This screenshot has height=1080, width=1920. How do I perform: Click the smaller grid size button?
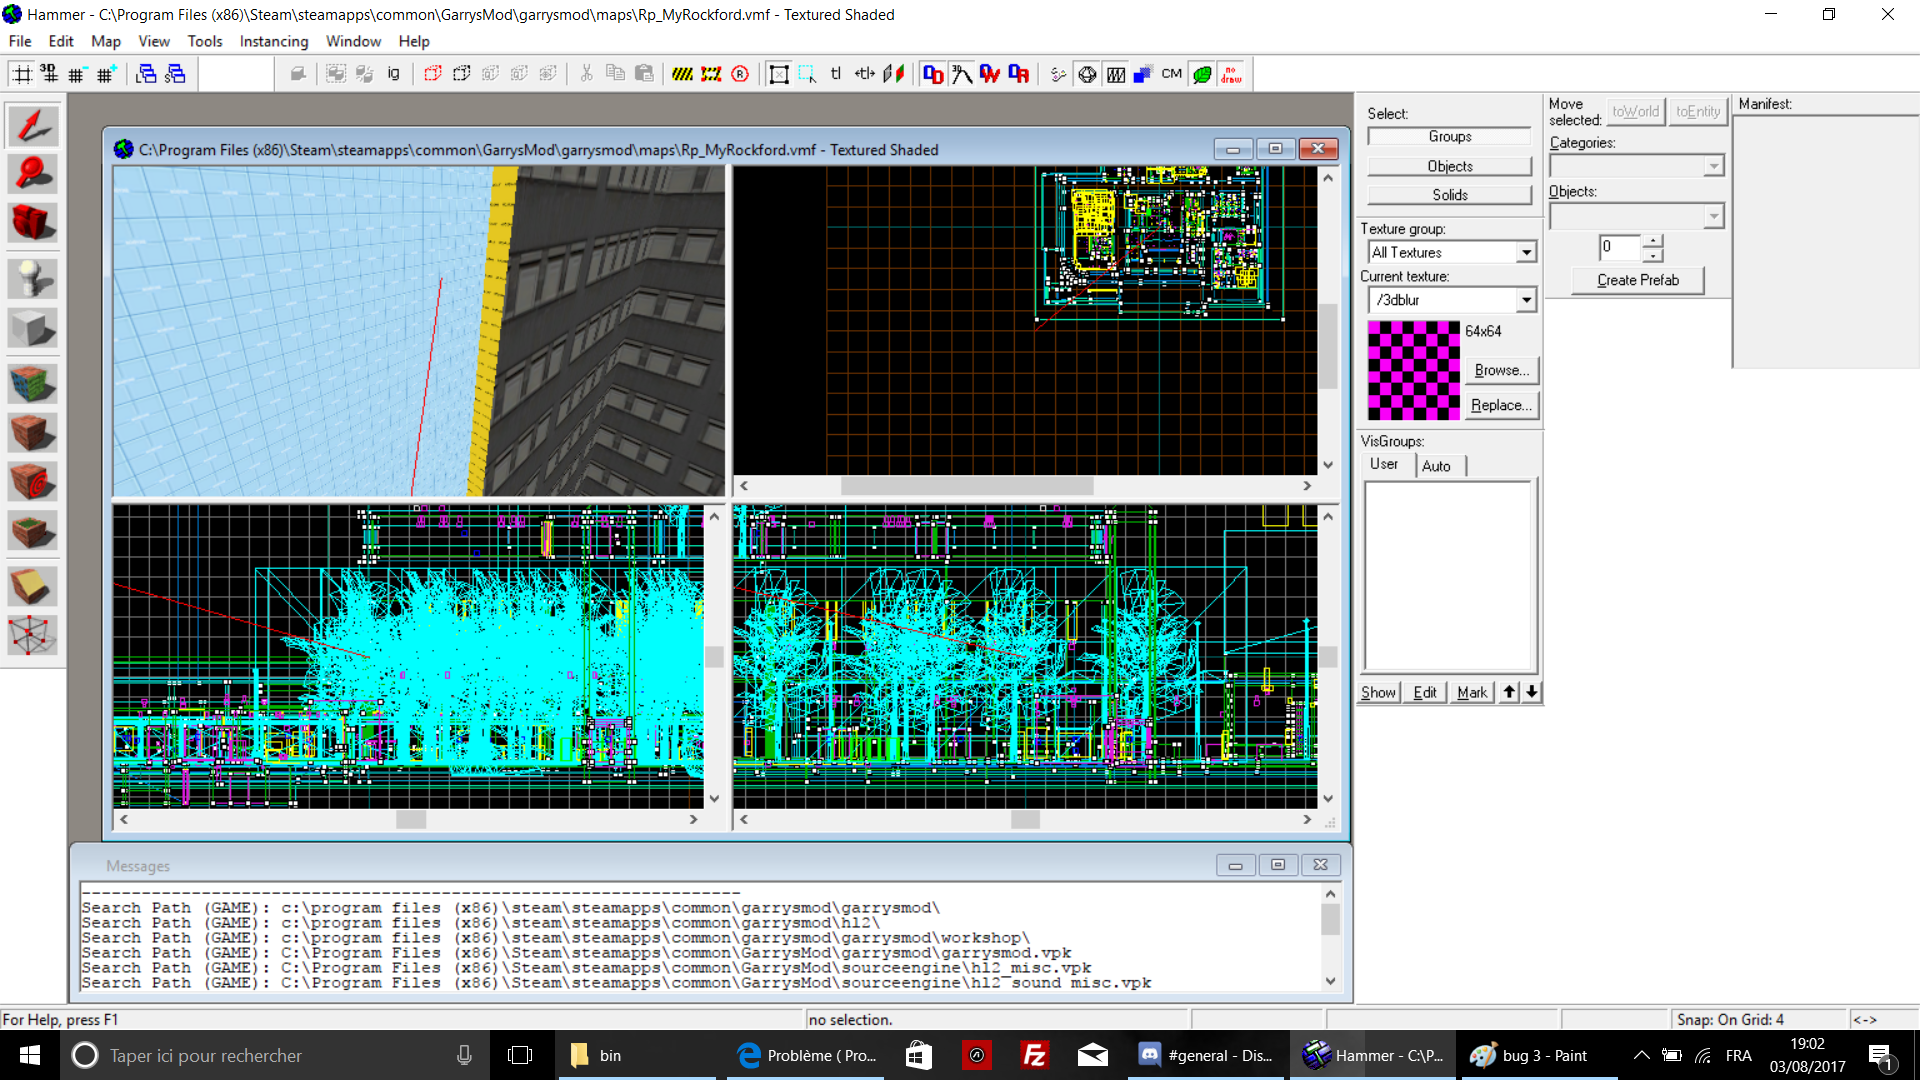77,74
